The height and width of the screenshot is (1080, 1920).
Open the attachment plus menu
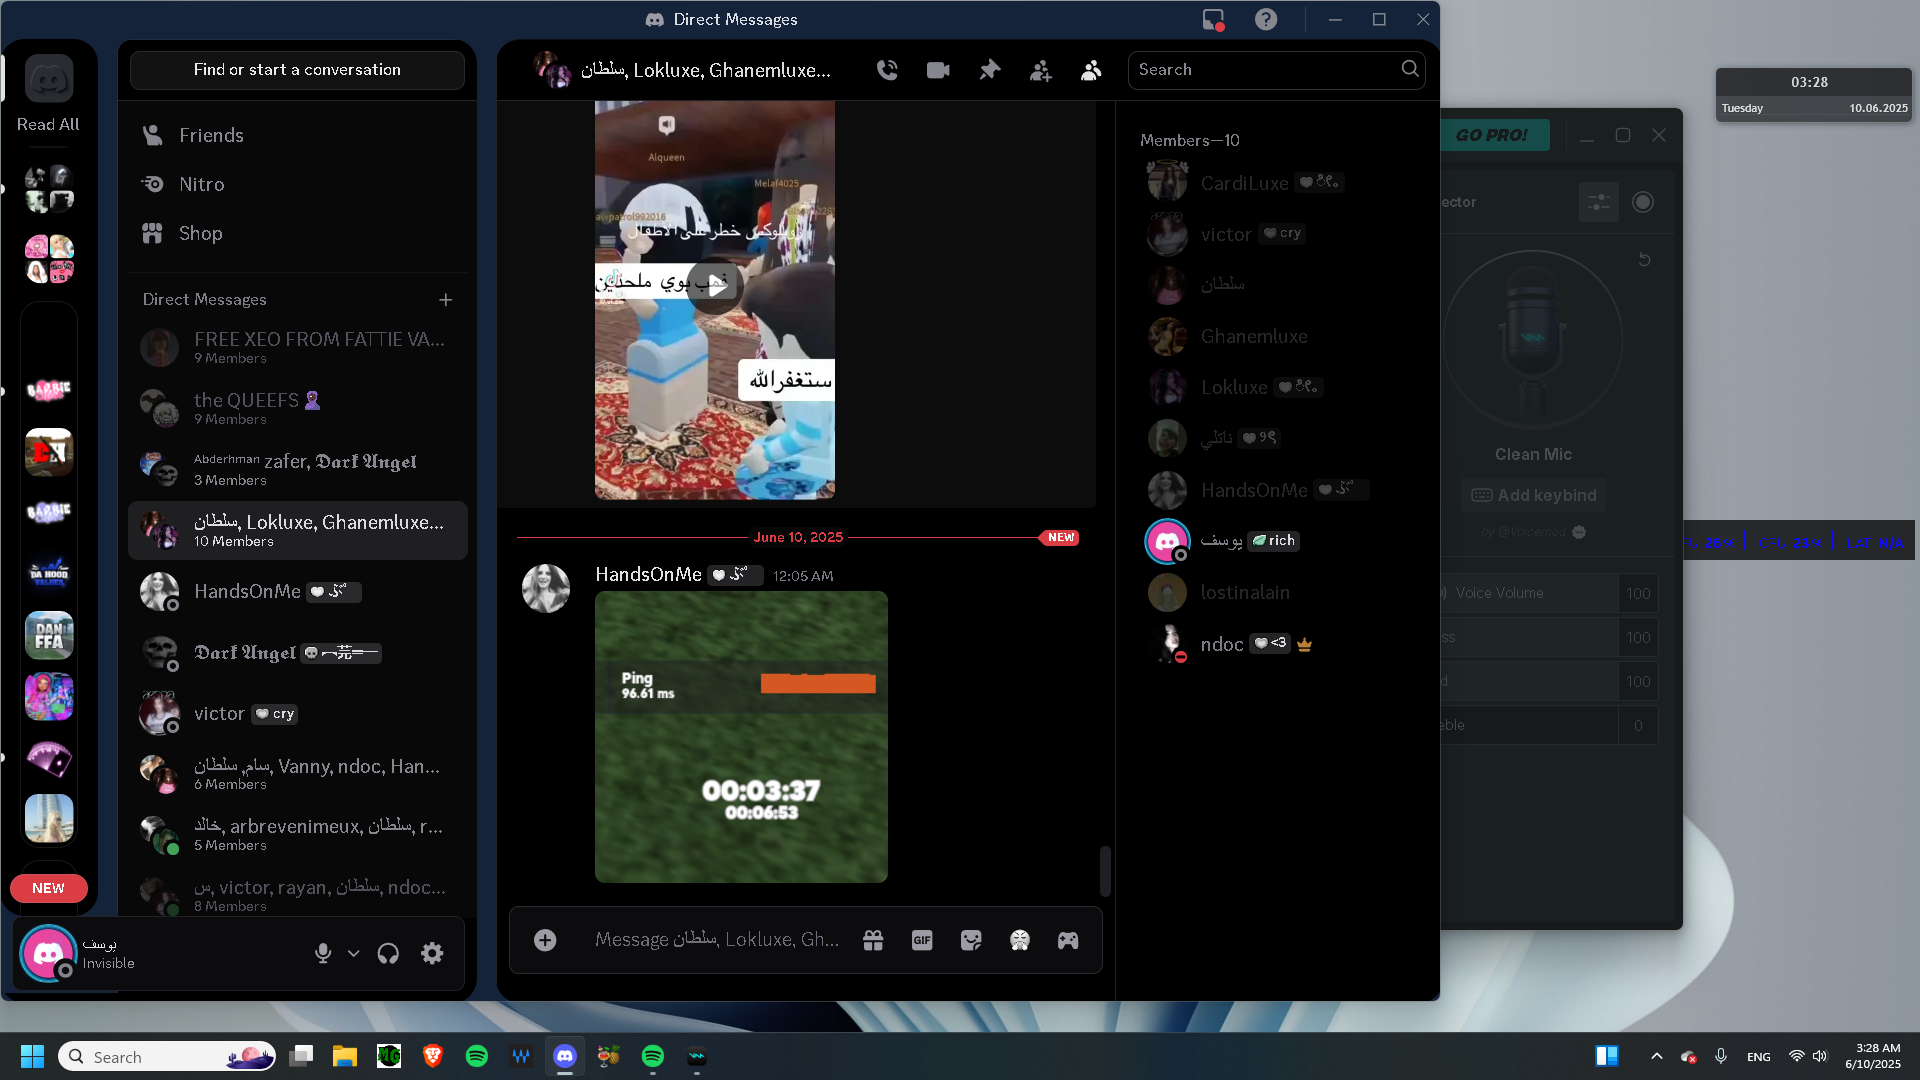(545, 940)
